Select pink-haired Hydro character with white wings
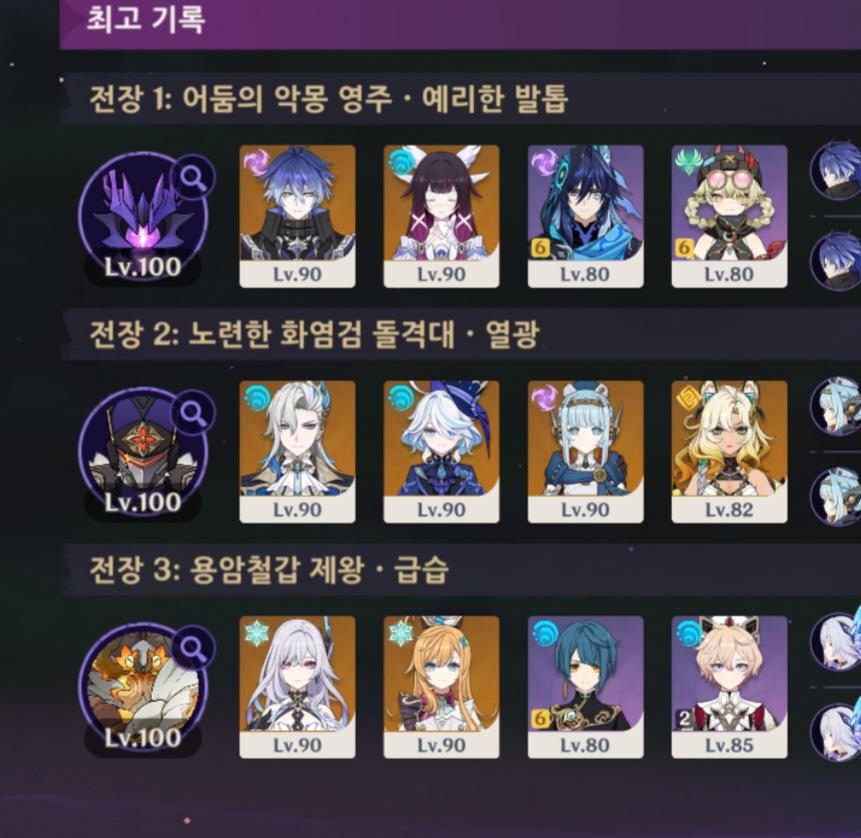Image resolution: width=861 pixels, height=838 pixels. 441,216
